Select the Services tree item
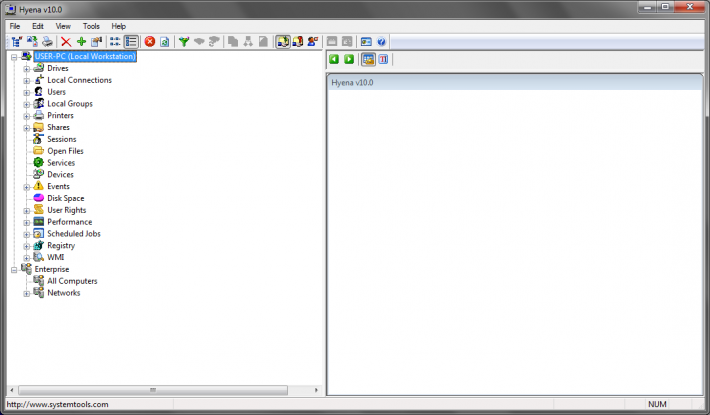This screenshot has width=710, height=415. click(61, 162)
